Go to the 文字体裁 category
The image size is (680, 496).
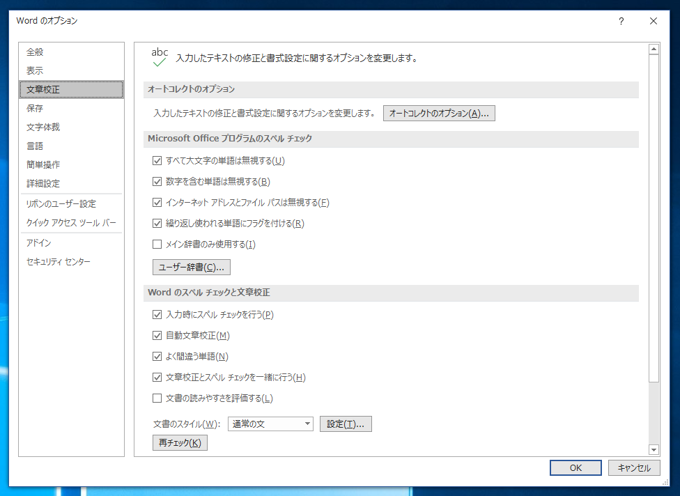tap(71, 127)
